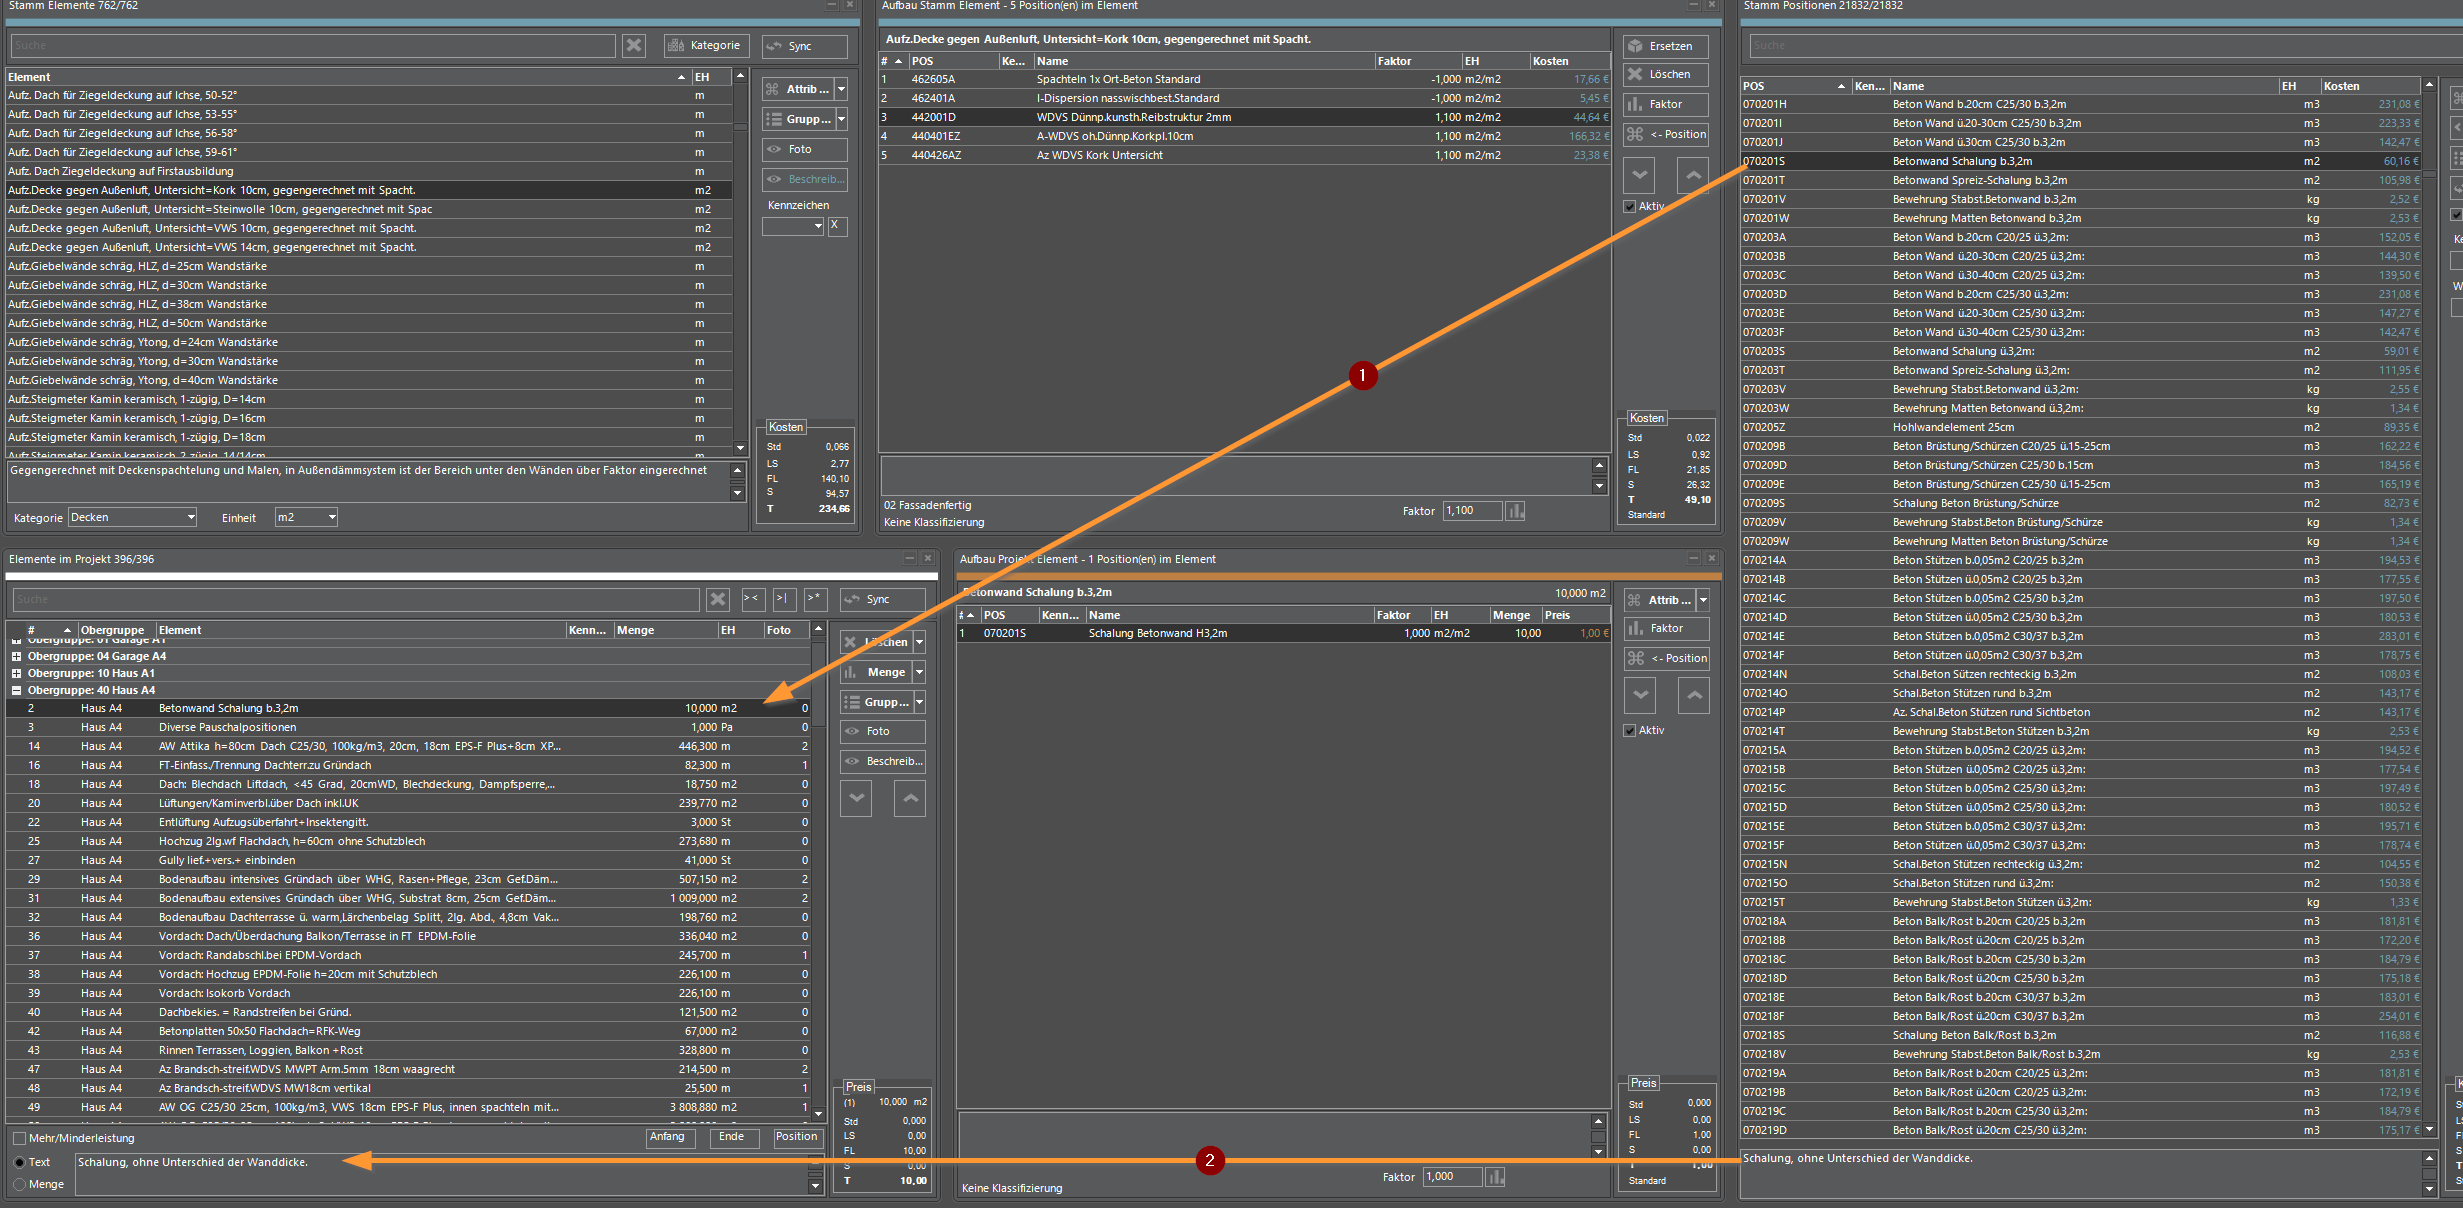Open the Stamm Element calculator beside Faktor 1,100
The width and height of the screenshot is (2463, 1208).
pyautogui.click(x=1516, y=511)
